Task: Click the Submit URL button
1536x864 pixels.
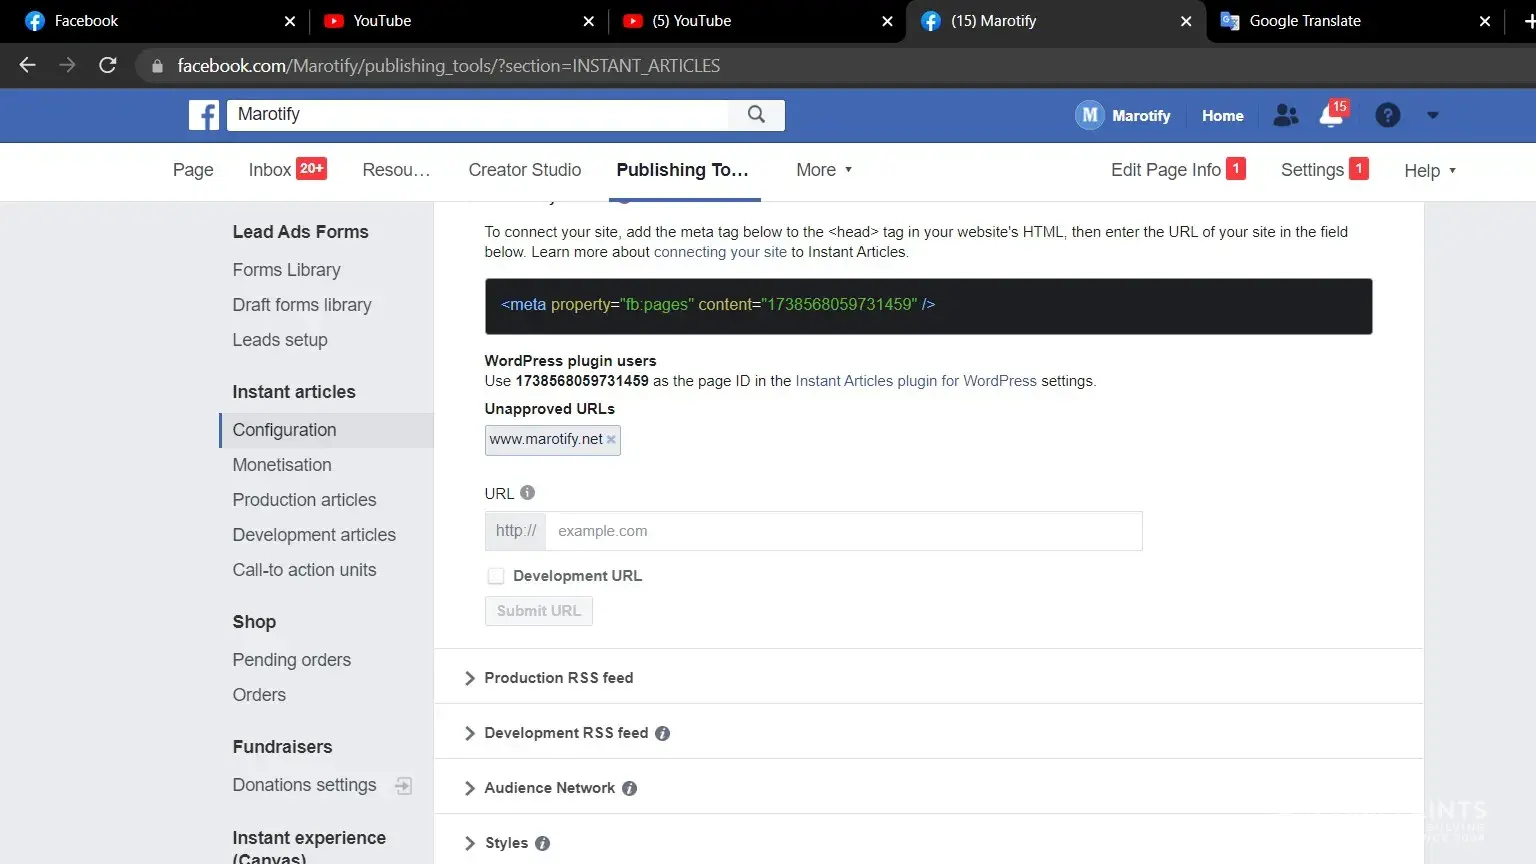Action: tap(538, 611)
